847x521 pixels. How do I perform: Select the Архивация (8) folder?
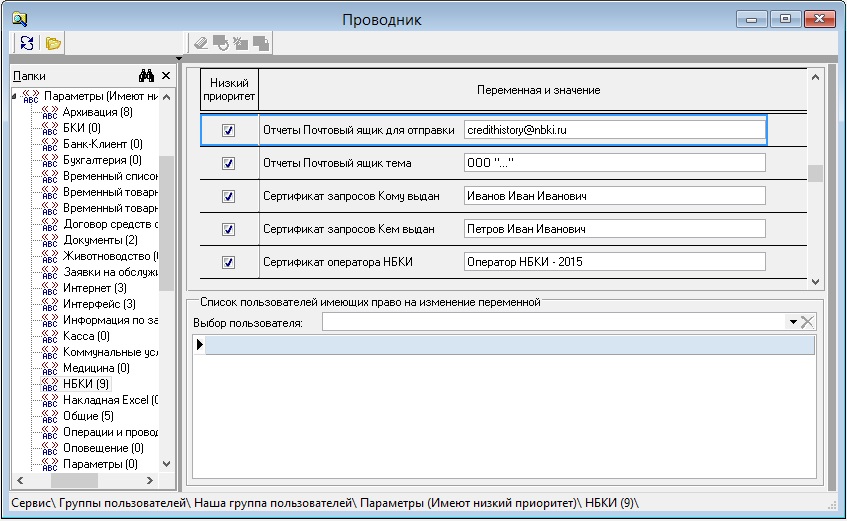97,112
